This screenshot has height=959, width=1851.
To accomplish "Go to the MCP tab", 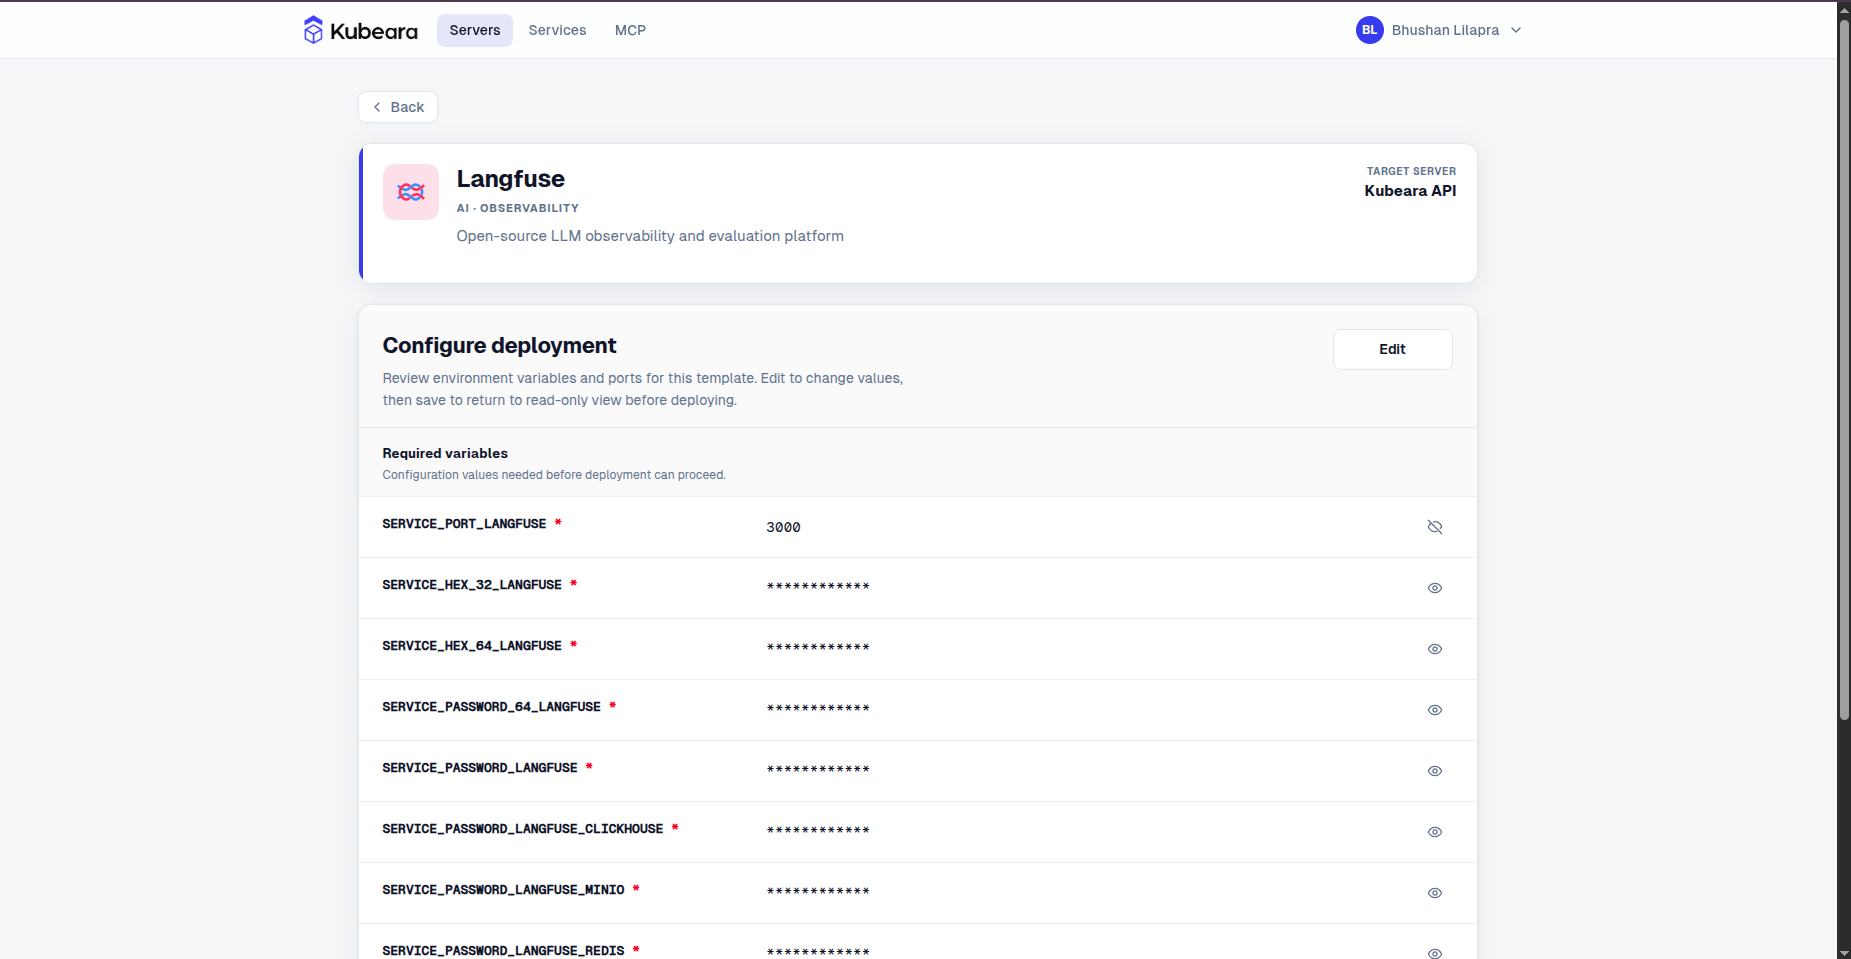I will point(630,30).
